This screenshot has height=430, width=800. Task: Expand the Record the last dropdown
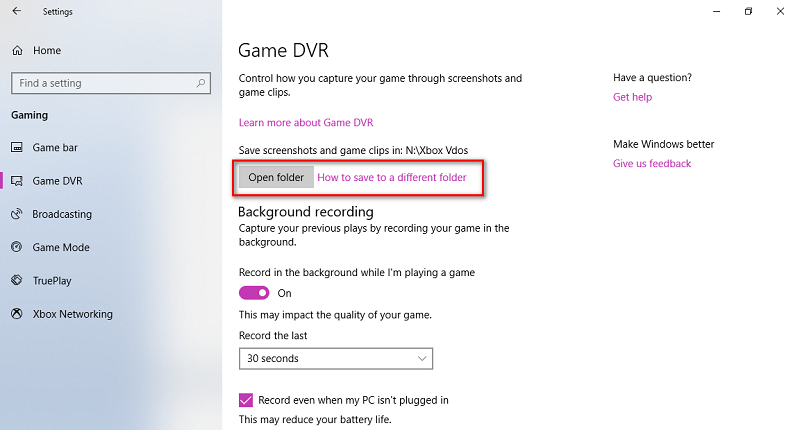coord(336,359)
